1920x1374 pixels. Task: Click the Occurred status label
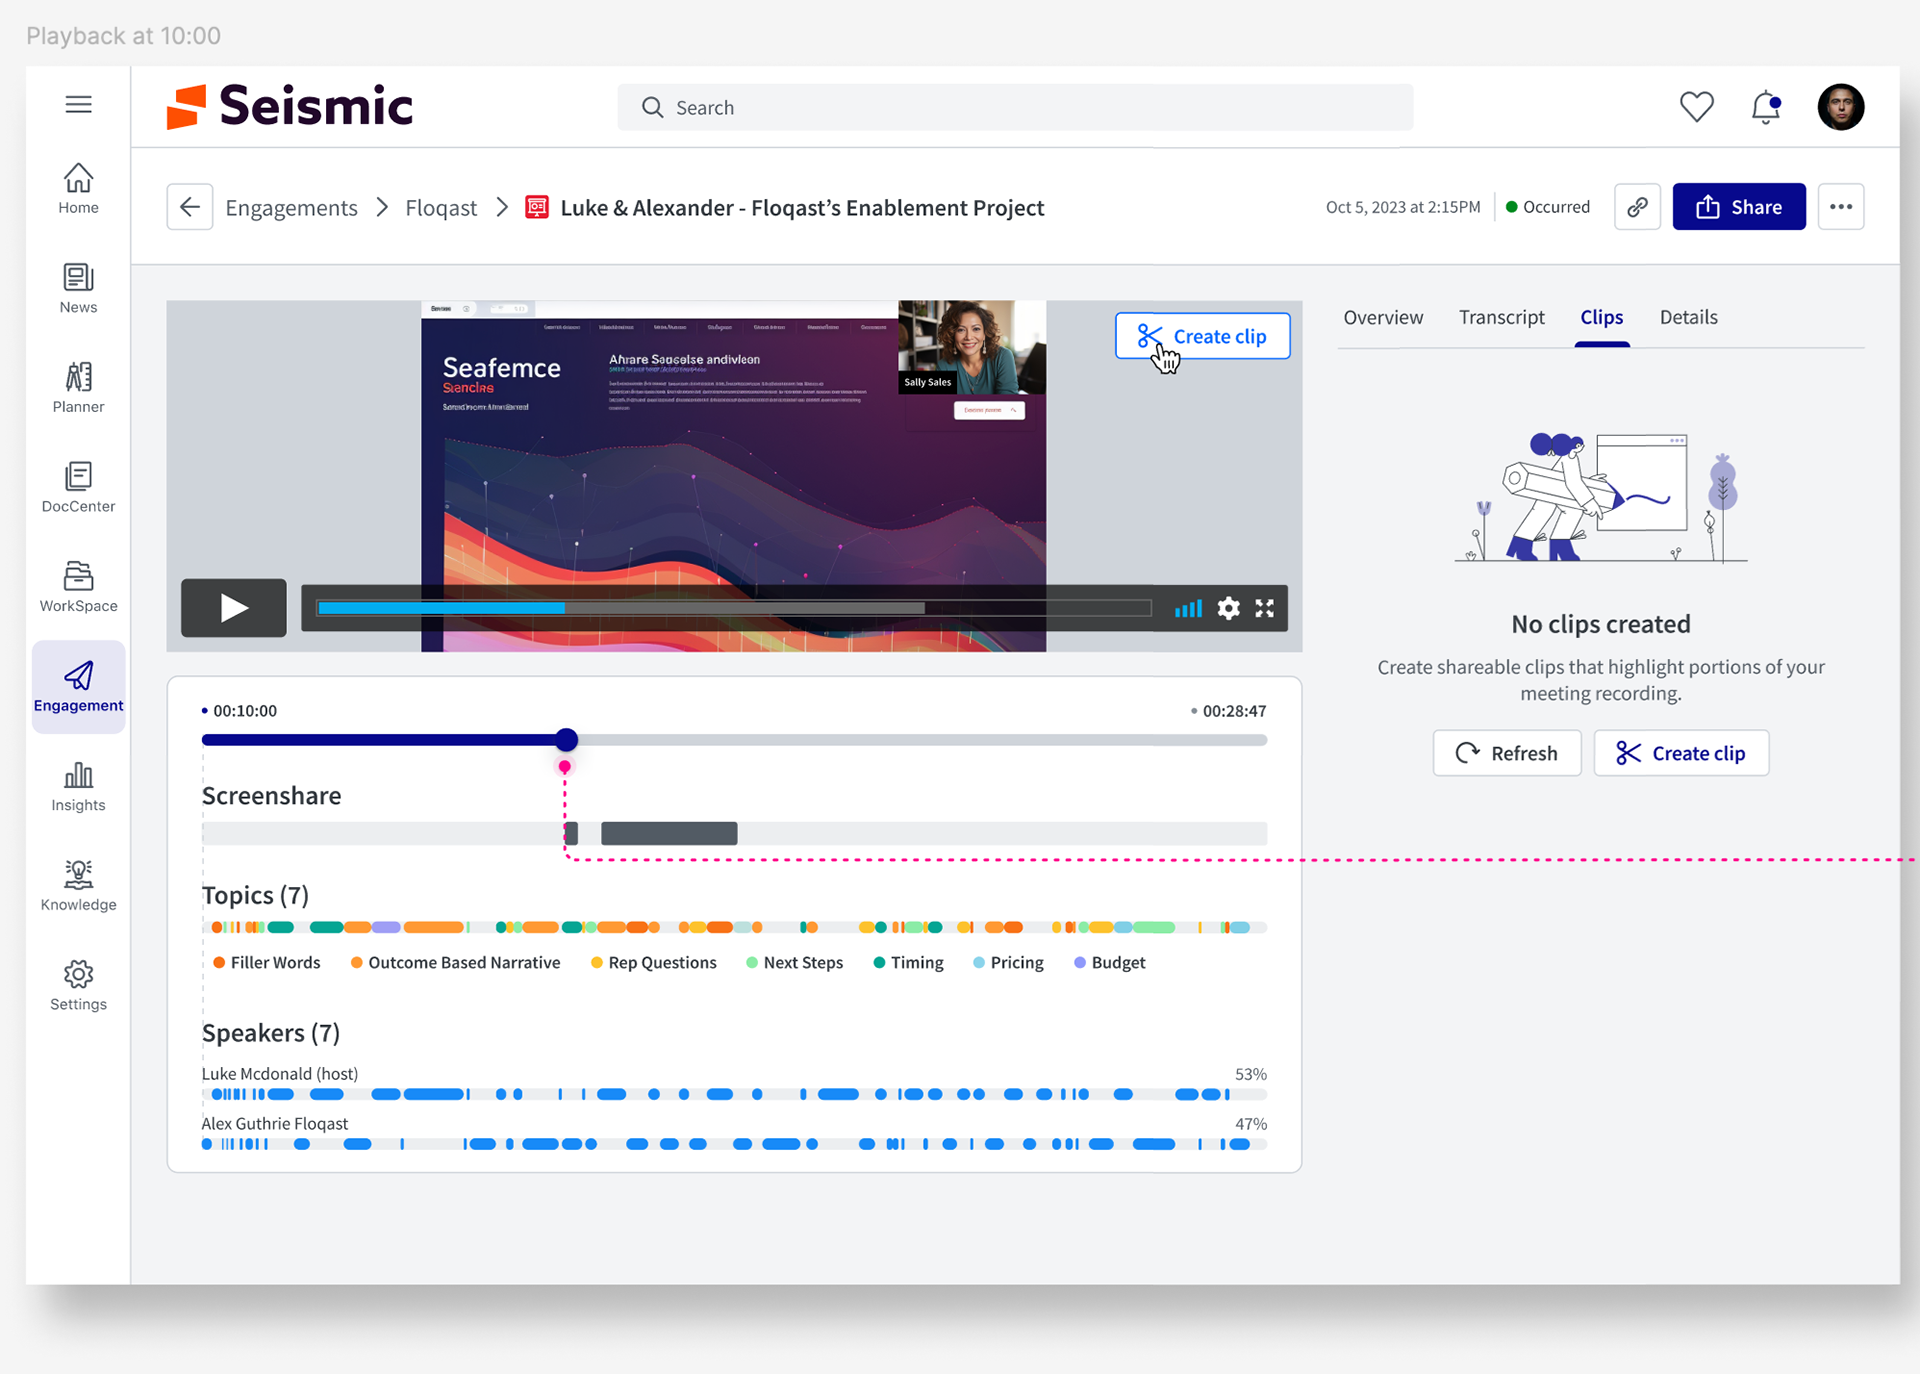pos(1548,207)
